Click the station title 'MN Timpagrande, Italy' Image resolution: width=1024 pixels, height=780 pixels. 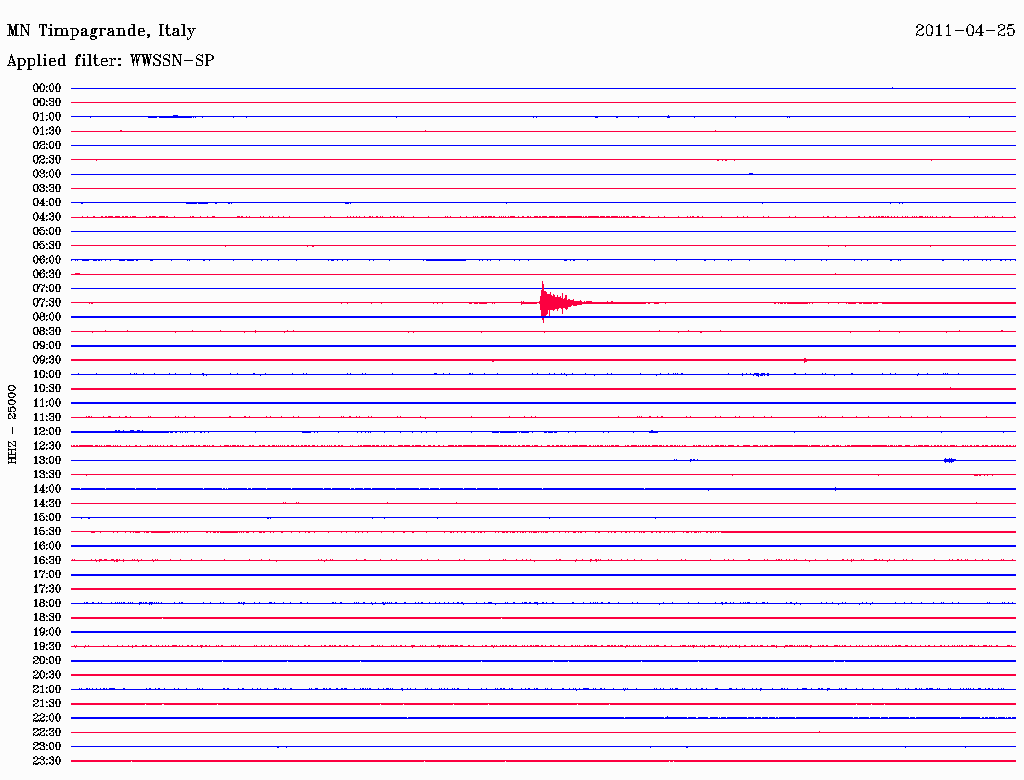[101, 31]
